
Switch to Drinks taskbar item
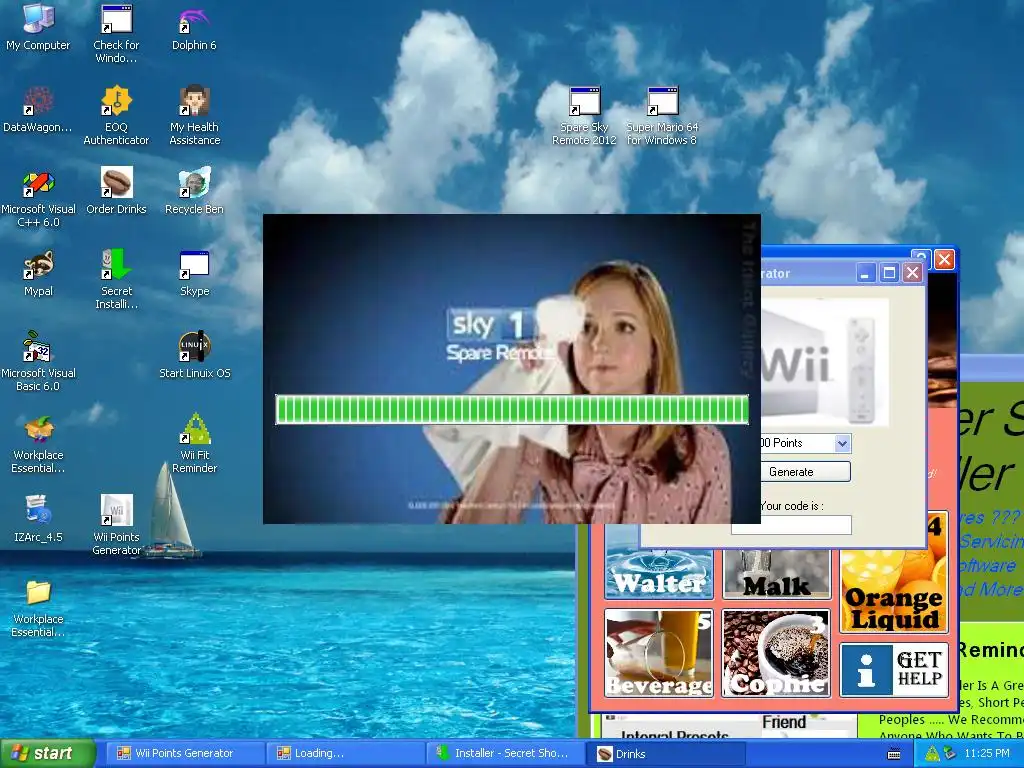(x=666, y=754)
